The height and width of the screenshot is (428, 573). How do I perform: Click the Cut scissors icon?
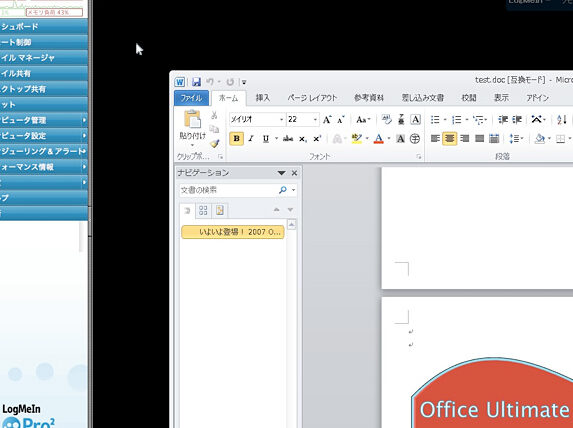pyautogui.click(x=214, y=115)
